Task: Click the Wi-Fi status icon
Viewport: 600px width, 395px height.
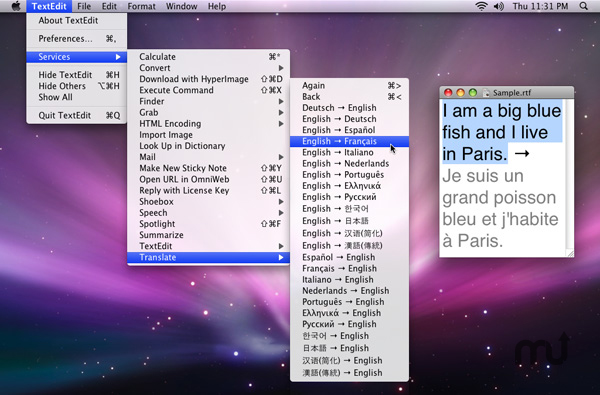Action: [x=481, y=6]
